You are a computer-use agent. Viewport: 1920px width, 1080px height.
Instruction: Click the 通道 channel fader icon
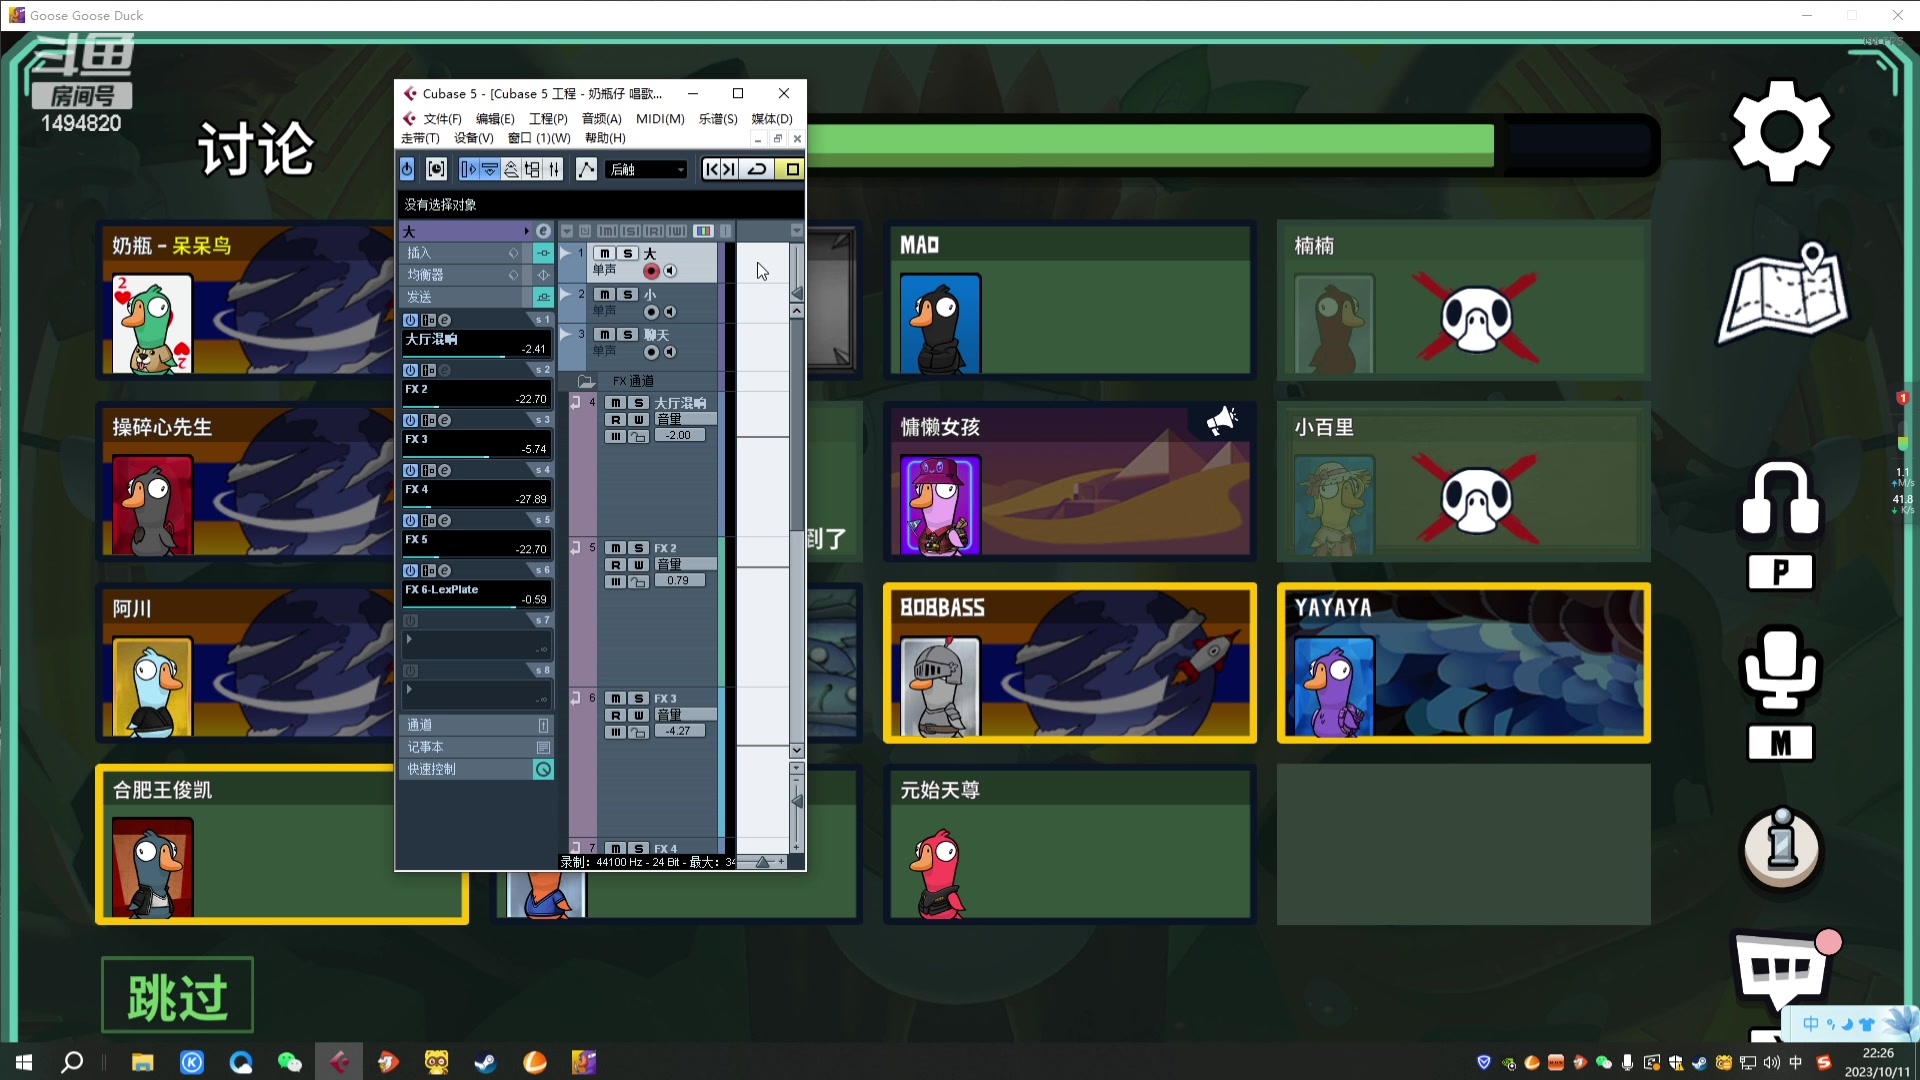click(x=543, y=725)
